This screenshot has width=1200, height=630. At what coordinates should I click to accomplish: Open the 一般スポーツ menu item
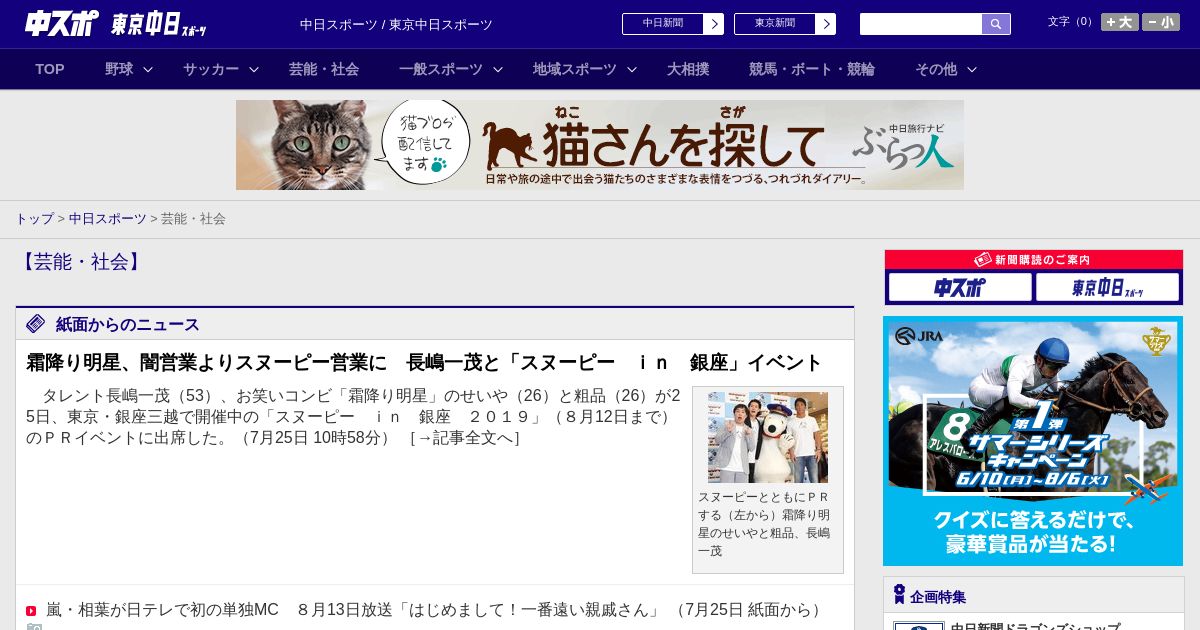(441, 69)
